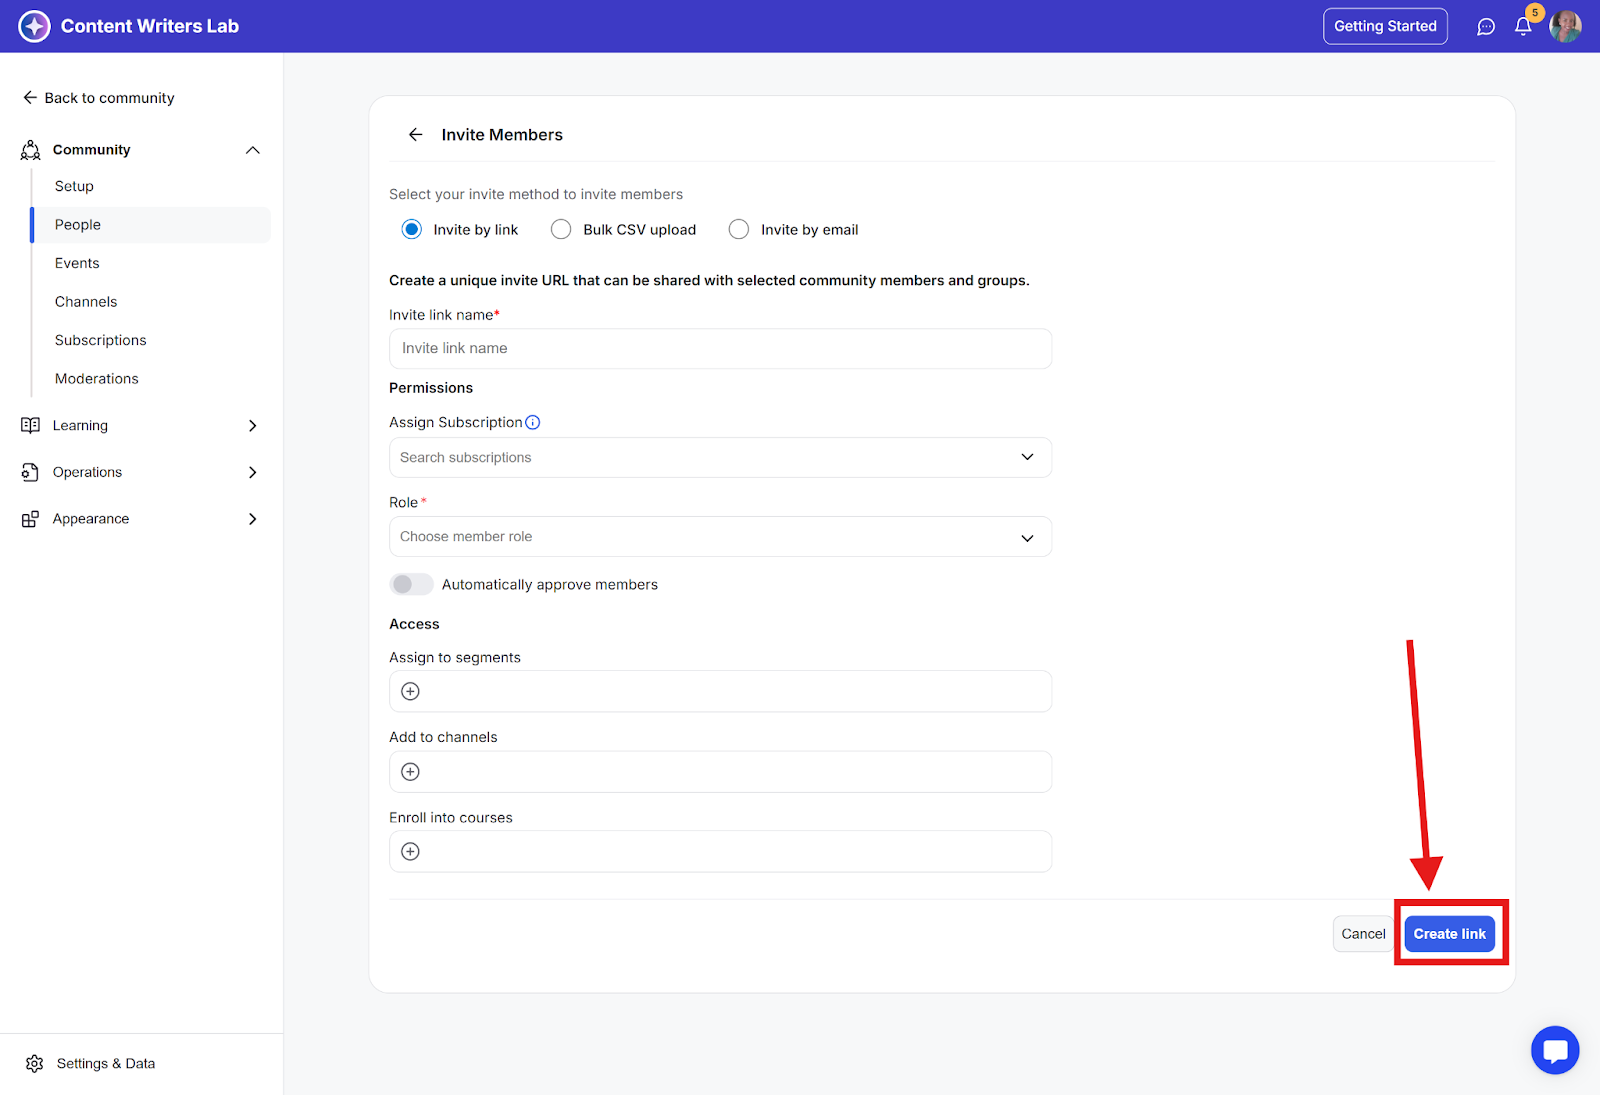Click the Create link button

[1450, 934]
